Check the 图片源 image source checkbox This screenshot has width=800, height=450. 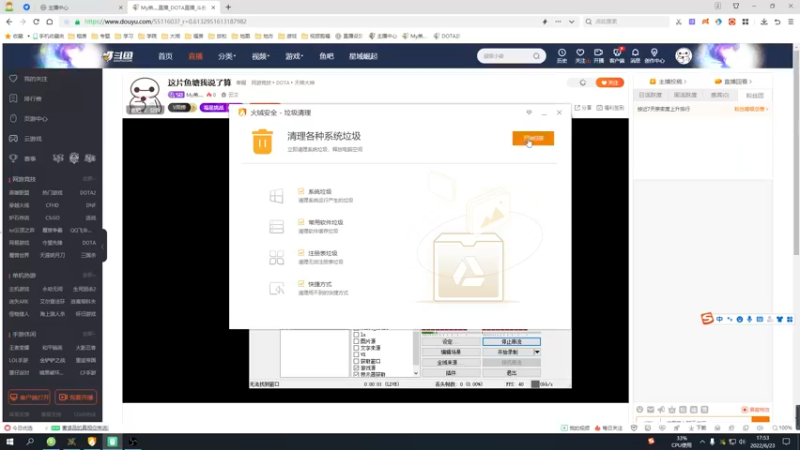(x=356, y=341)
